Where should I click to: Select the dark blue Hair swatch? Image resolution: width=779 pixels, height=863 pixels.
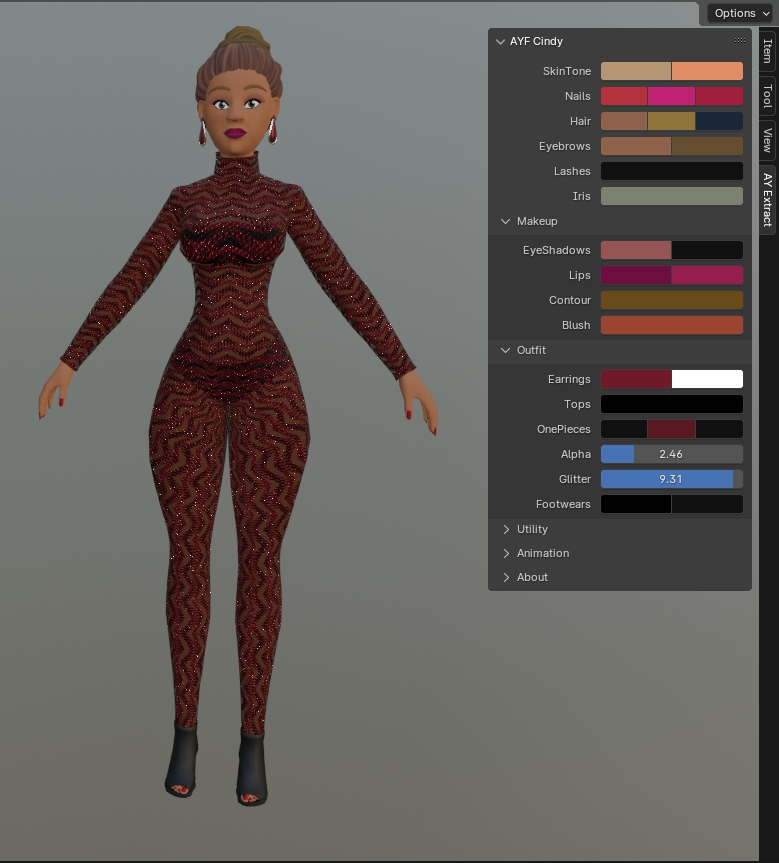coord(719,121)
